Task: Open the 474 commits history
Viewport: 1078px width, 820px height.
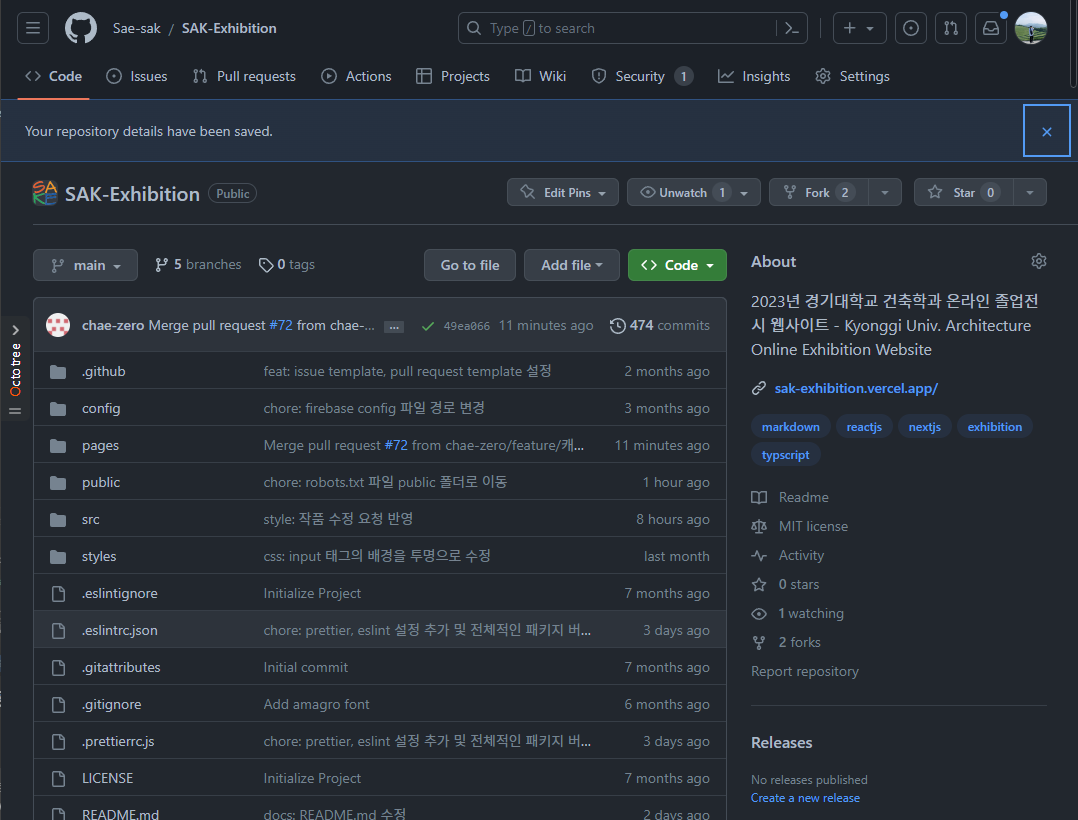Action: click(659, 325)
